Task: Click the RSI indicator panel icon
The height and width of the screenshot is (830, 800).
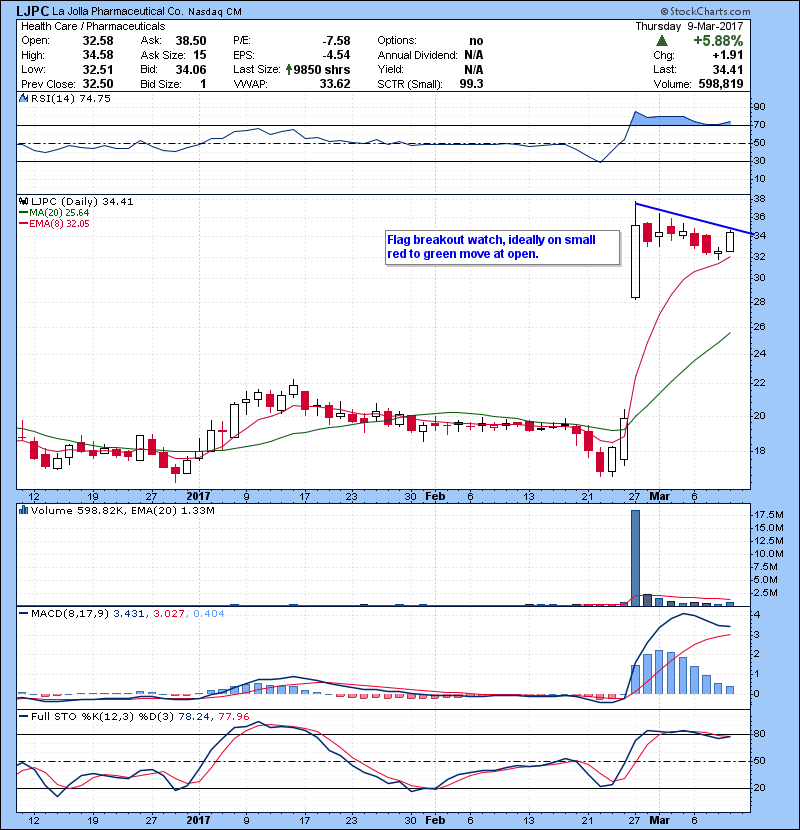Action: (x=23, y=98)
